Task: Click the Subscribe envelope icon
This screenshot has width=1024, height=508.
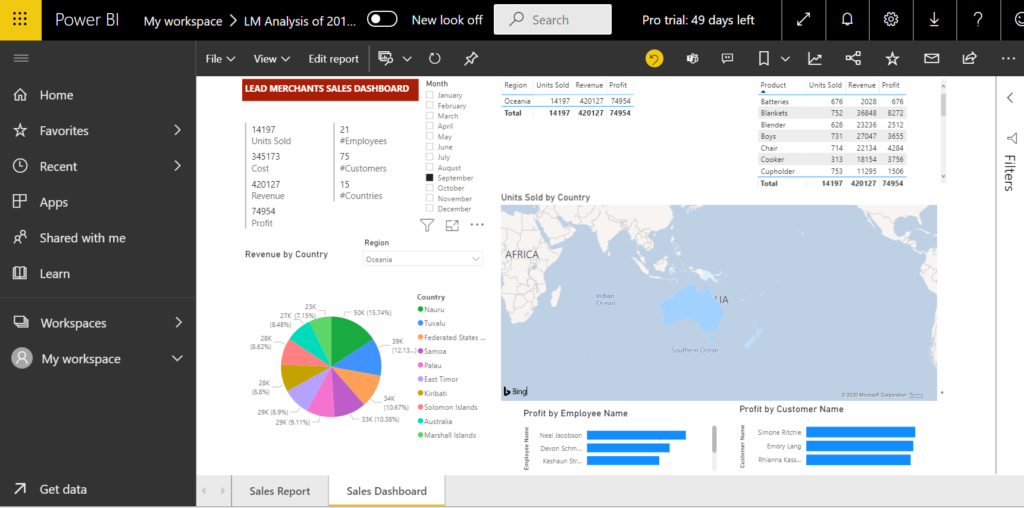Action: coord(931,59)
